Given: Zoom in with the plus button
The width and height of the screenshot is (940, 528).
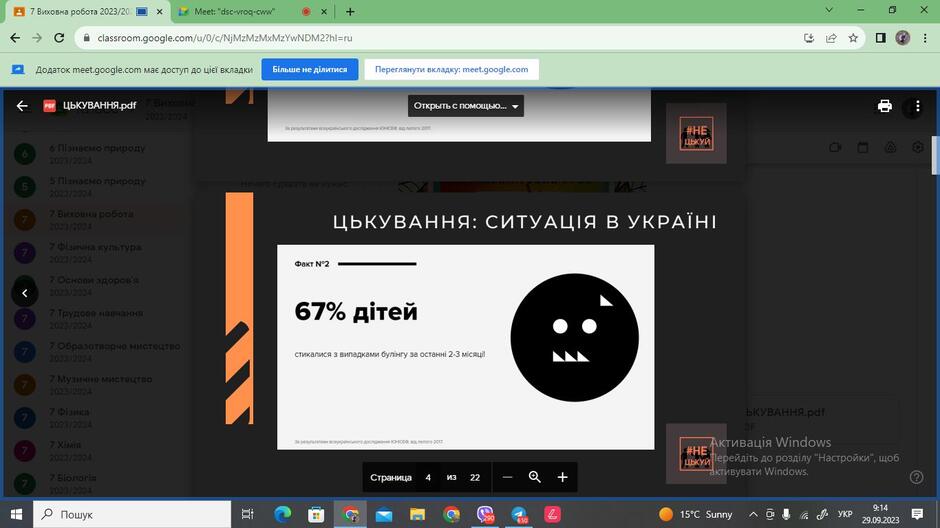Looking at the screenshot, I should (562, 477).
